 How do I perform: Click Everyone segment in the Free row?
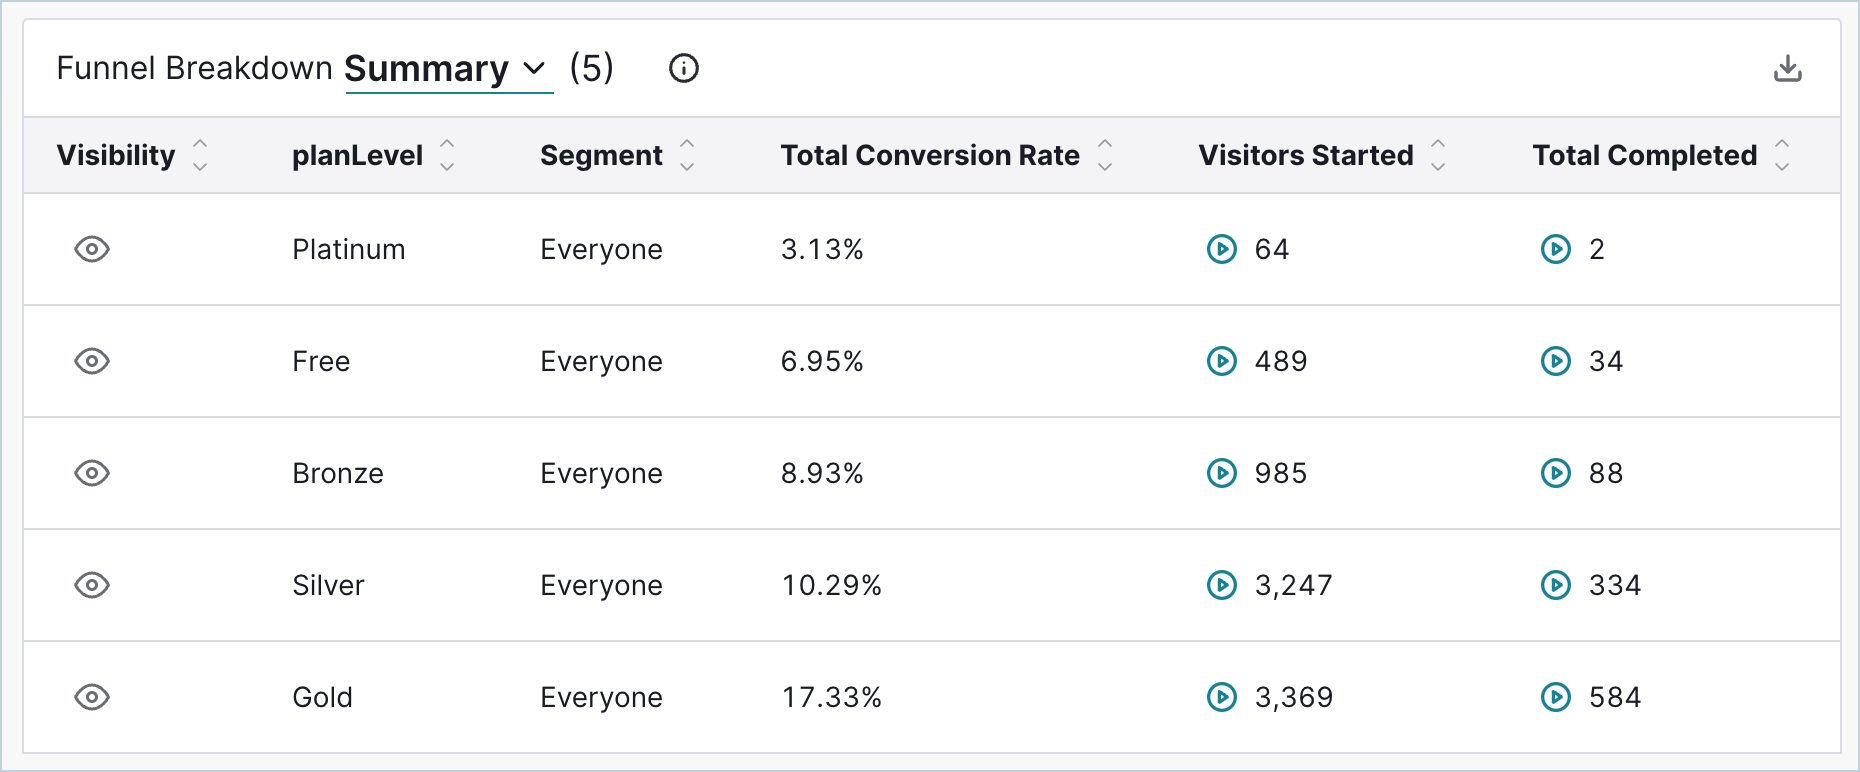(x=601, y=362)
